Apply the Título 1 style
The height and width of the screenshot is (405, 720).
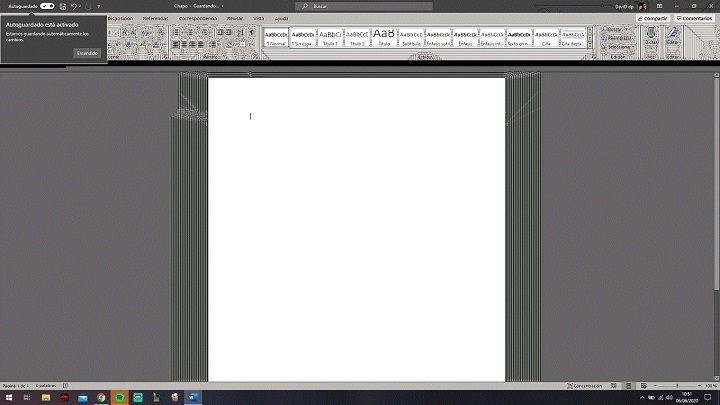(330, 37)
